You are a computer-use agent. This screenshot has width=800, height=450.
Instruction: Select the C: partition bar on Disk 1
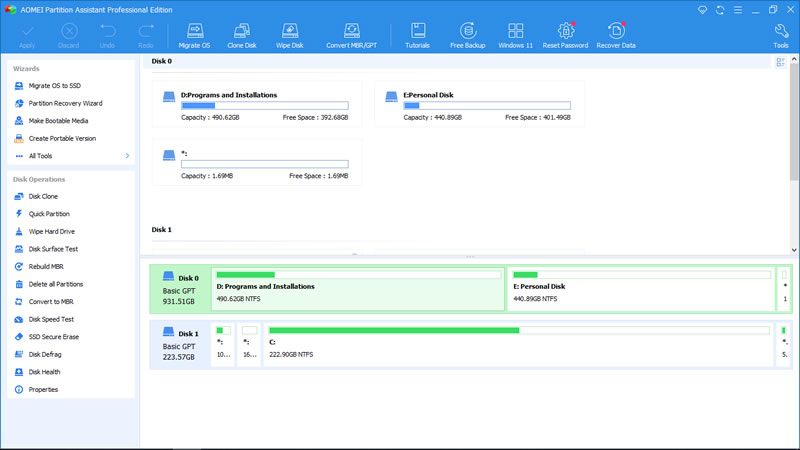click(518, 343)
